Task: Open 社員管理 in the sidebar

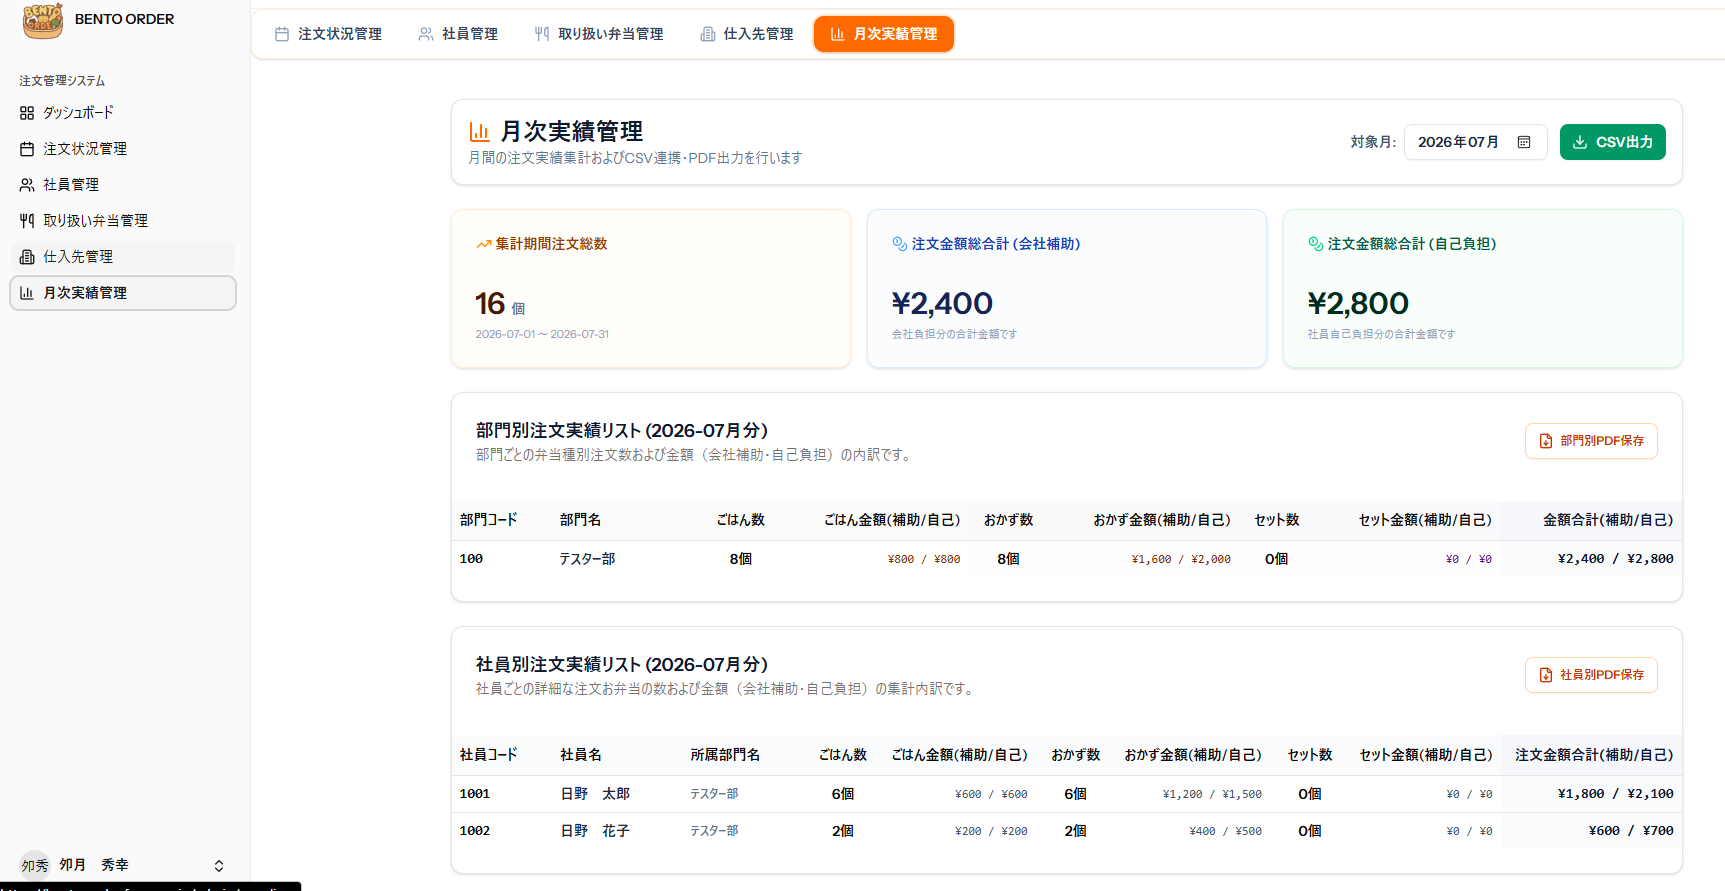Action: (122, 185)
